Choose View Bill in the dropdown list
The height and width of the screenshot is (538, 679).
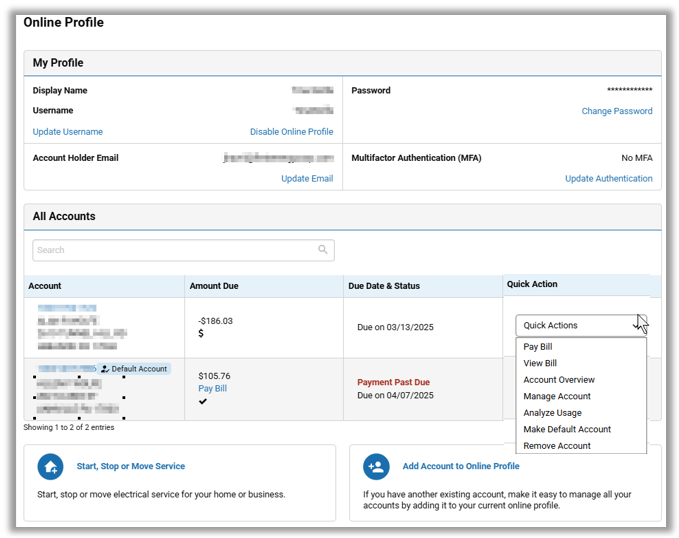click(x=540, y=363)
